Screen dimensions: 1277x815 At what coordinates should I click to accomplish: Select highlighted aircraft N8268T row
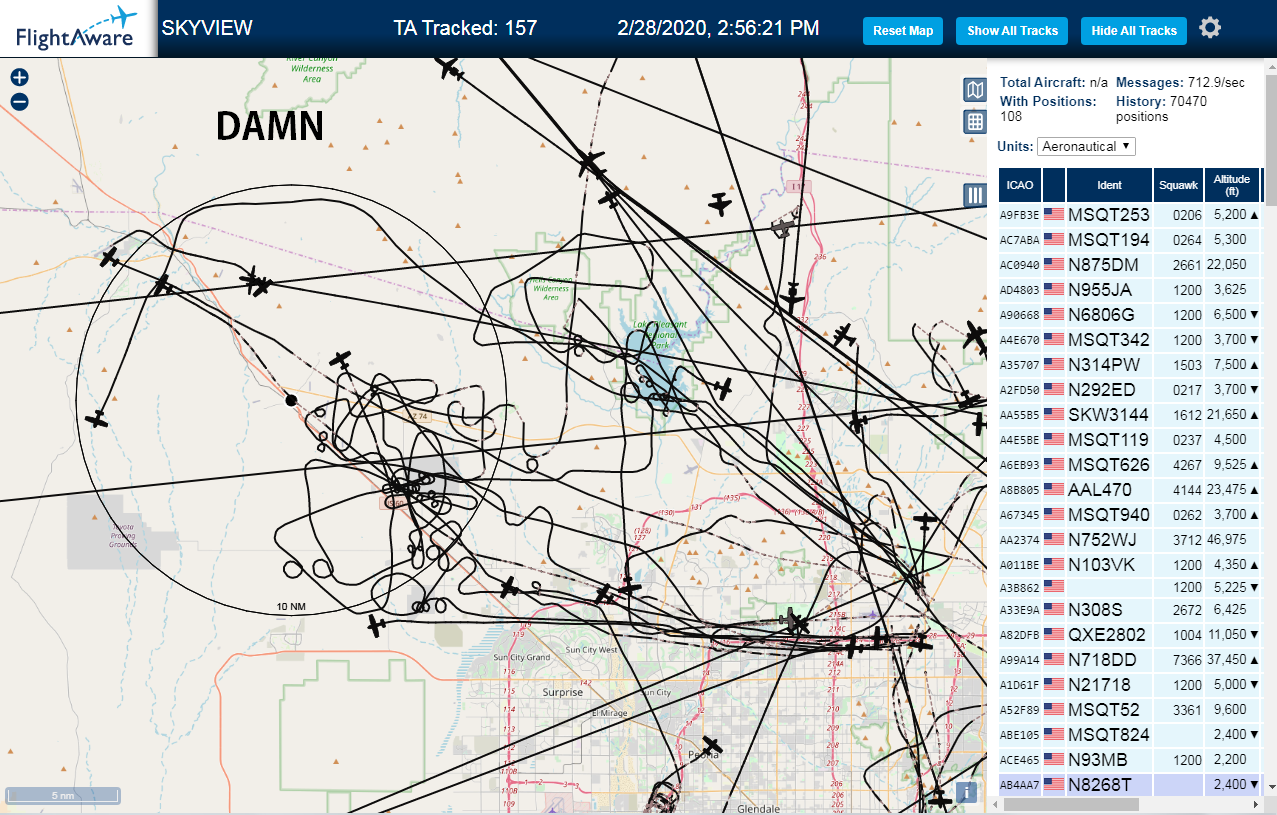tap(1130, 784)
